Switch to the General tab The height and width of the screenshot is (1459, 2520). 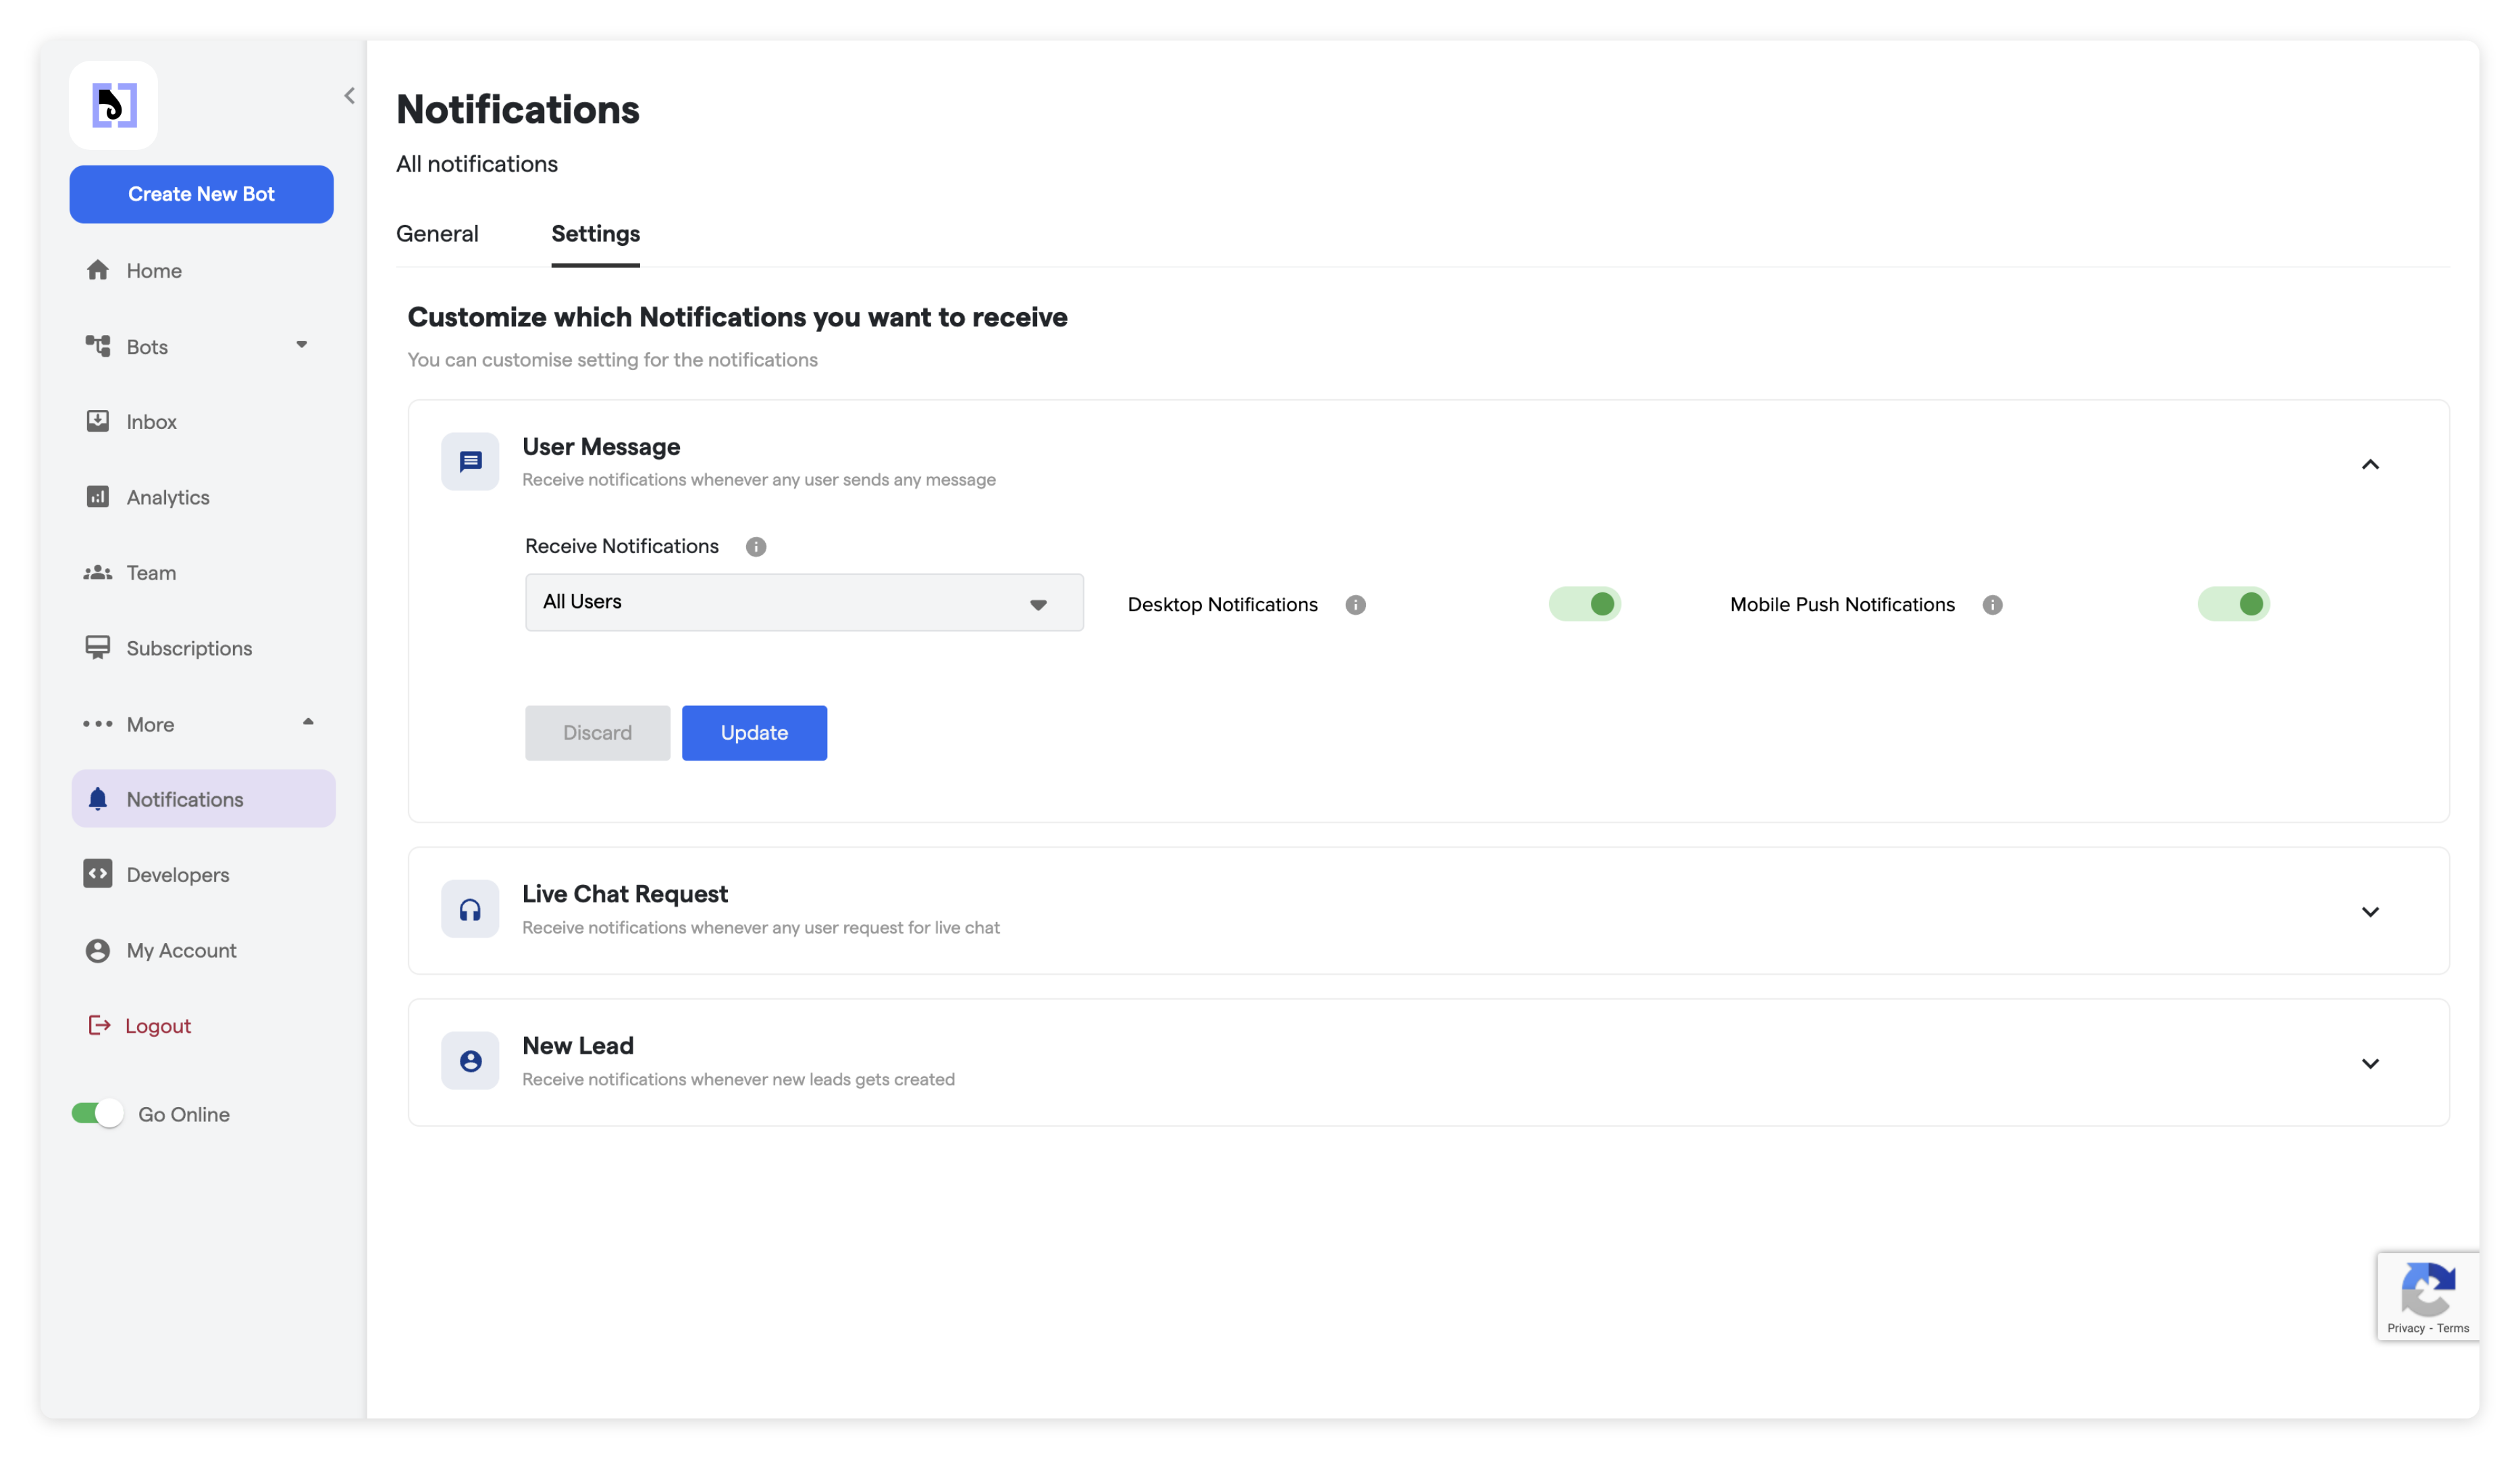point(437,233)
